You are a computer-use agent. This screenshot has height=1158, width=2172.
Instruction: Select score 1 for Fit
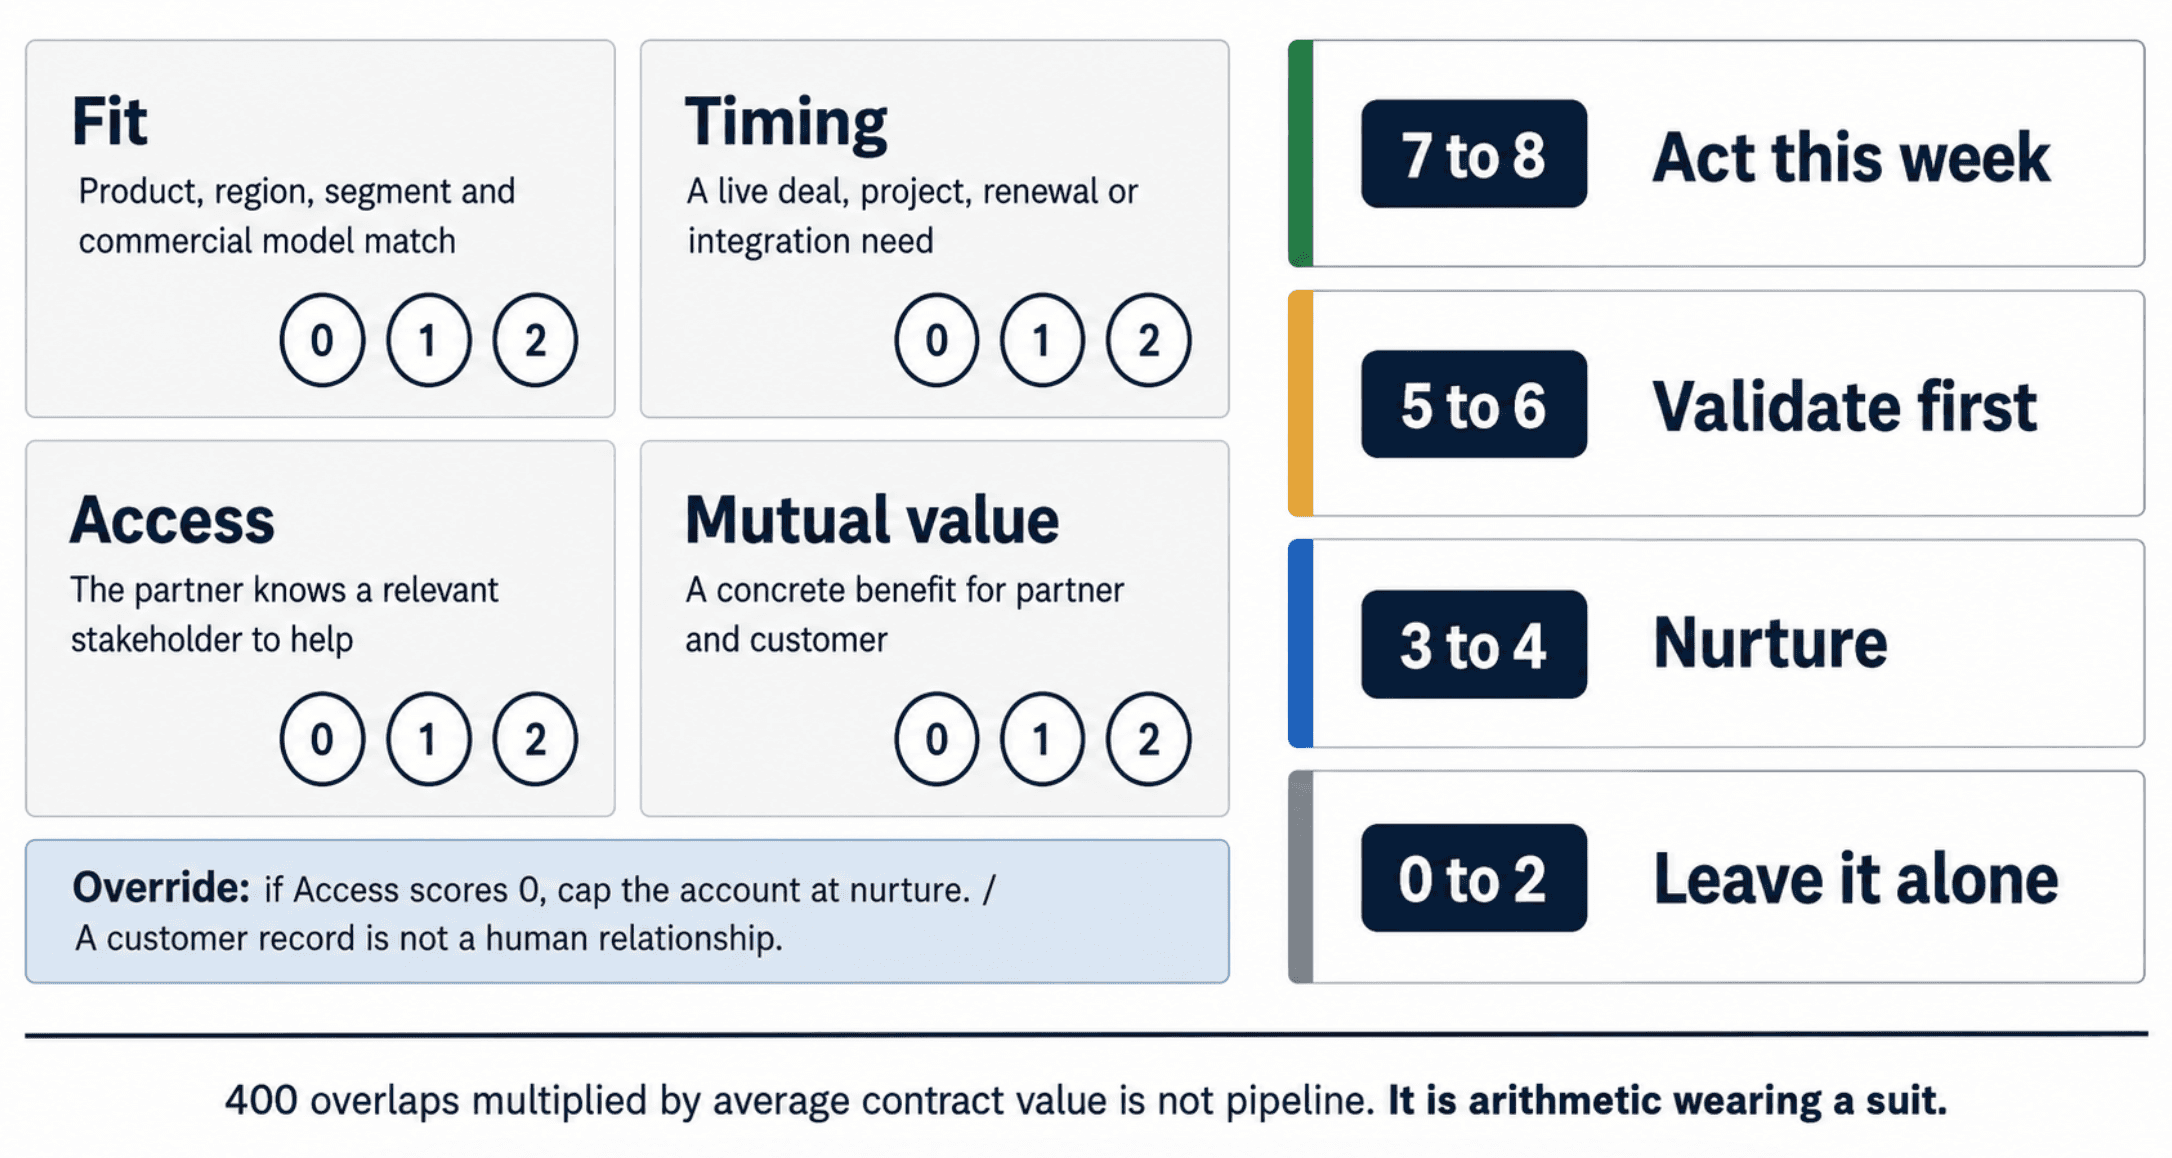point(428,340)
